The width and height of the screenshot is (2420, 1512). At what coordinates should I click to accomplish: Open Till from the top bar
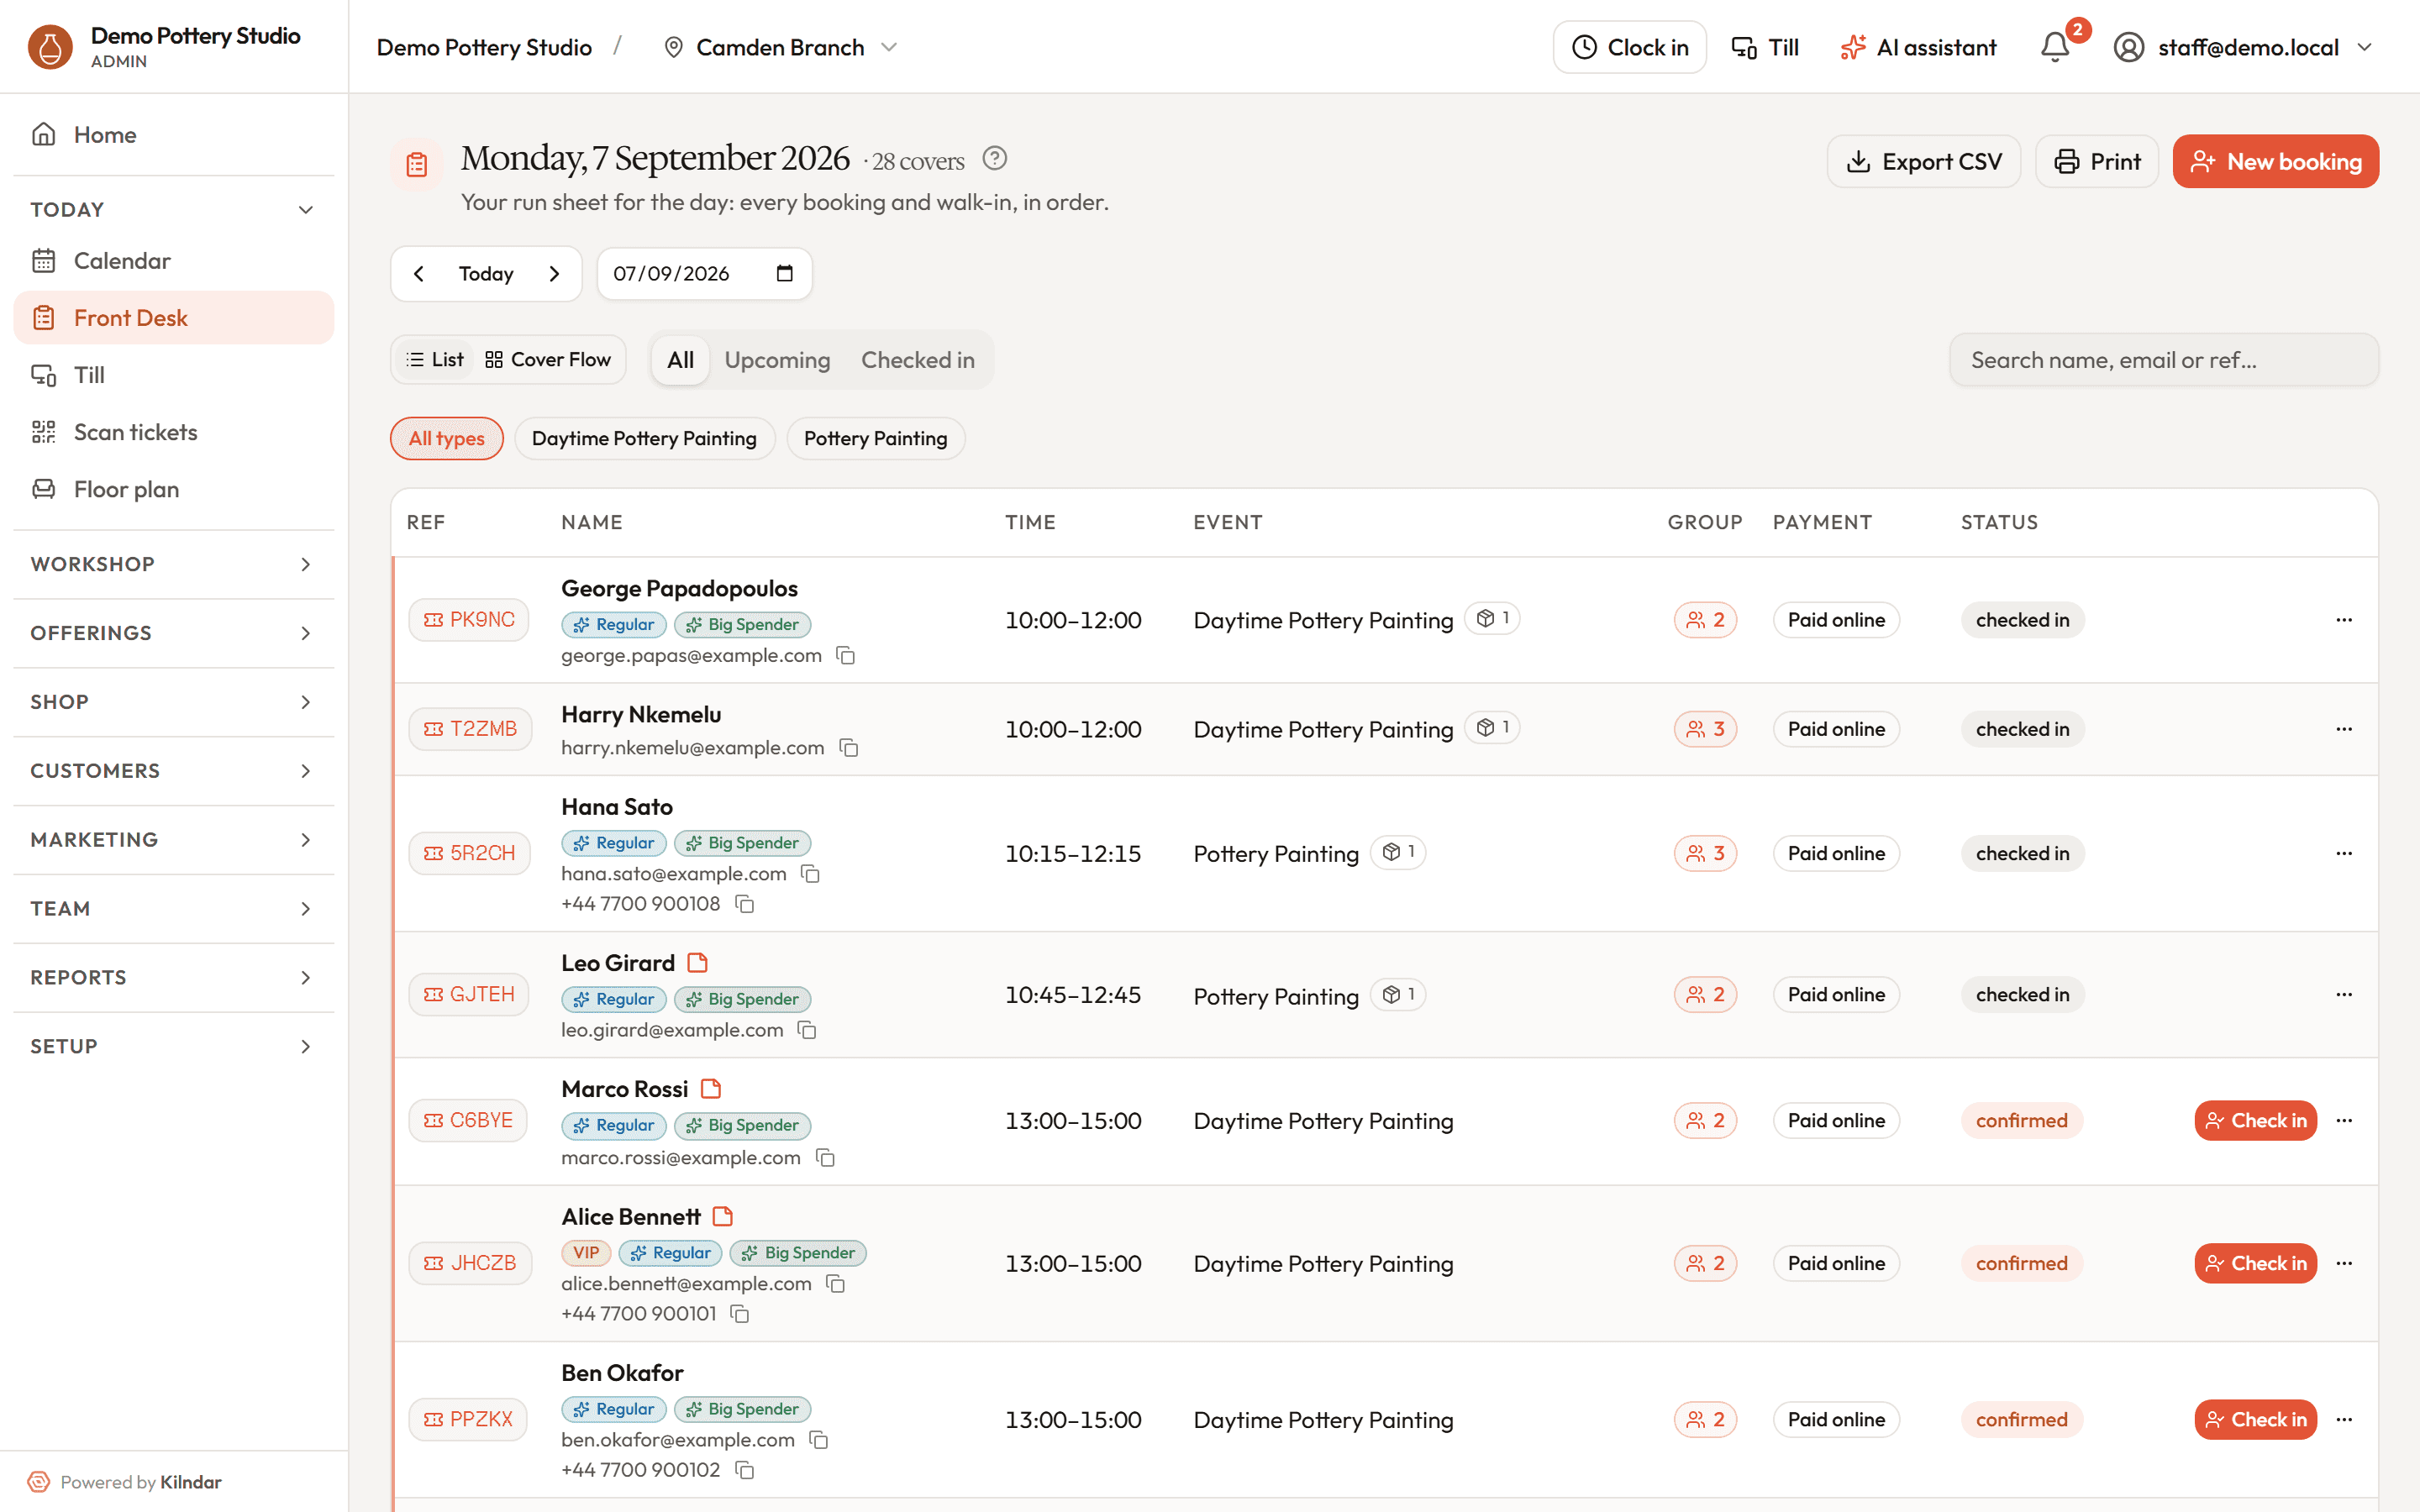[x=1765, y=47]
